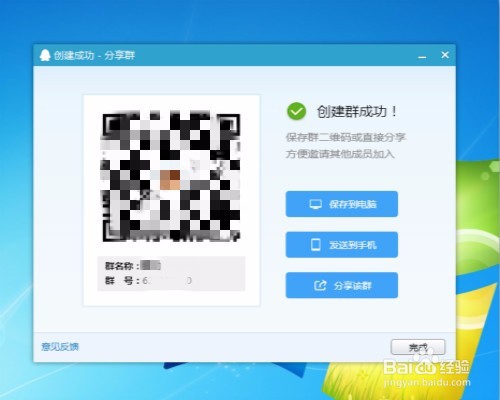Image resolution: width=500 pixels, height=400 pixels.
Task: Click the 群名称 label text
Action: pyautogui.click(x=122, y=266)
